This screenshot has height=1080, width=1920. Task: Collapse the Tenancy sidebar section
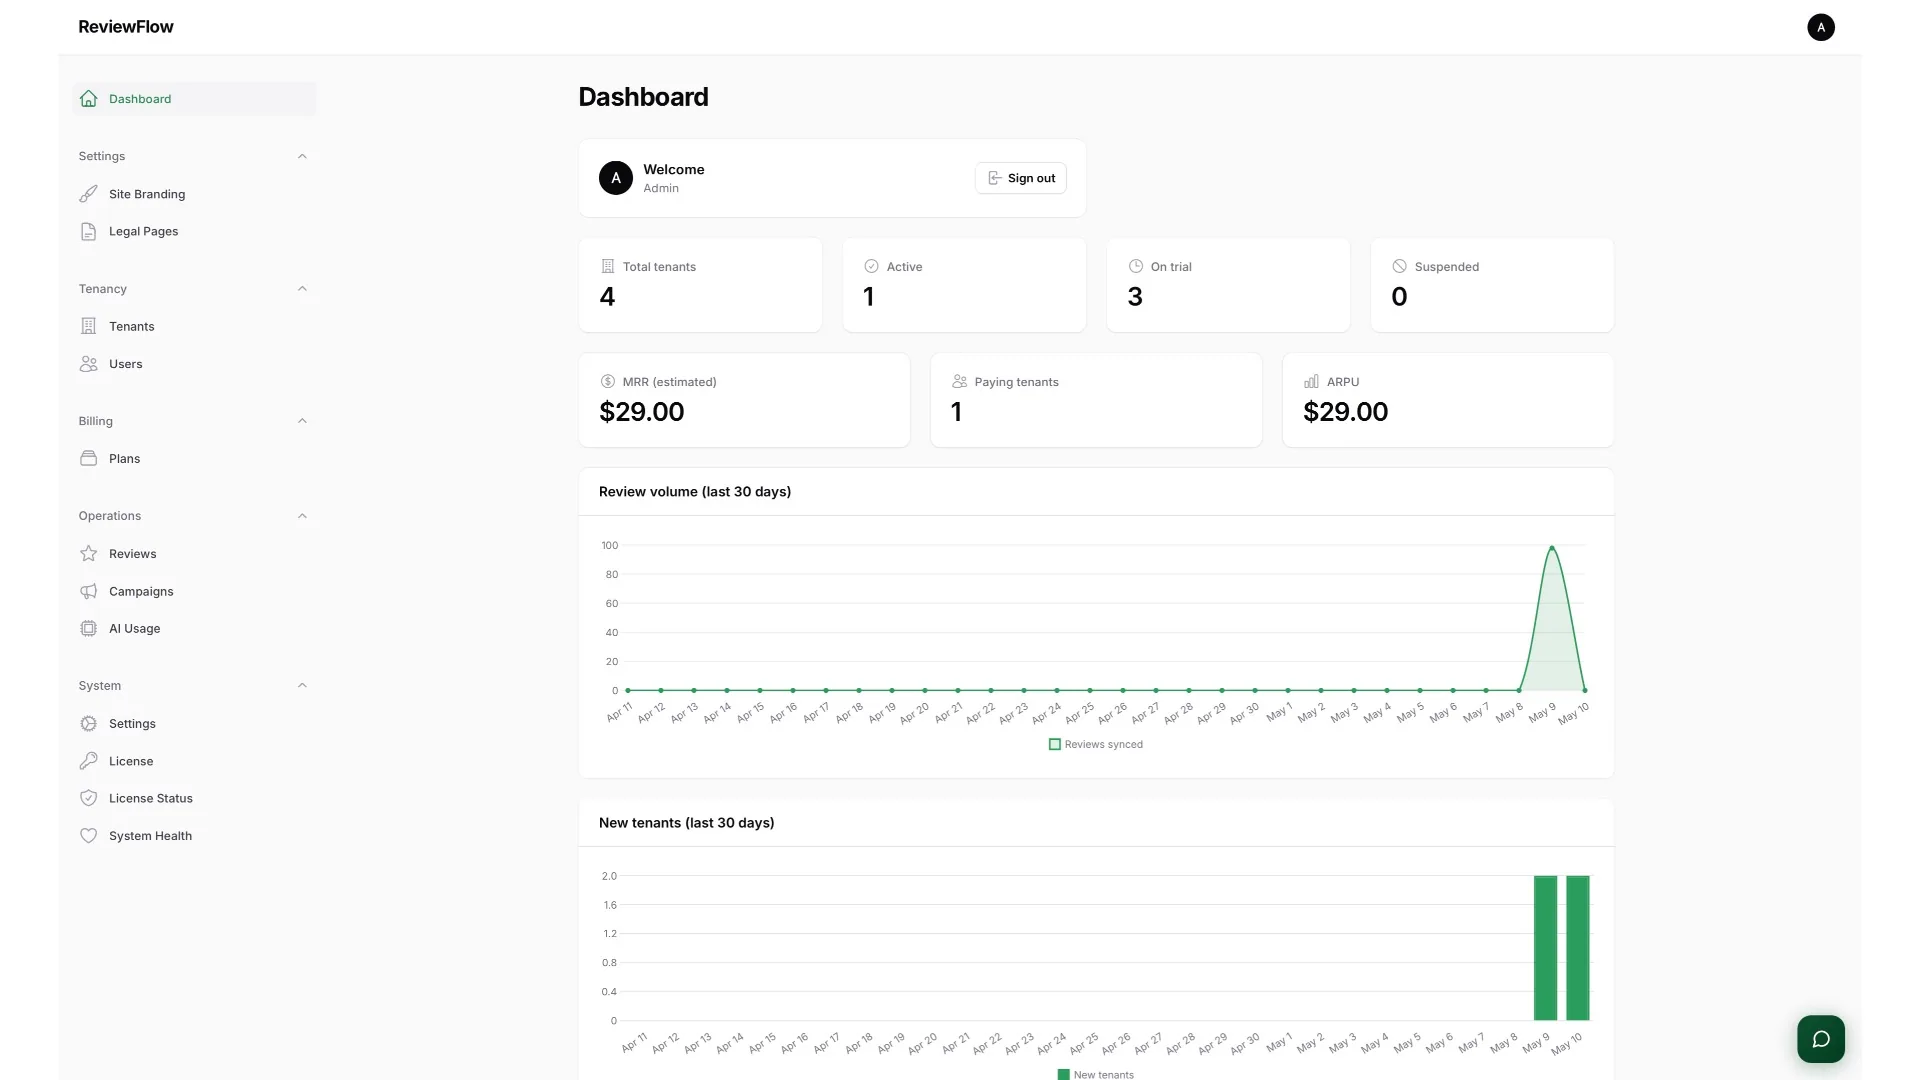pyautogui.click(x=302, y=289)
